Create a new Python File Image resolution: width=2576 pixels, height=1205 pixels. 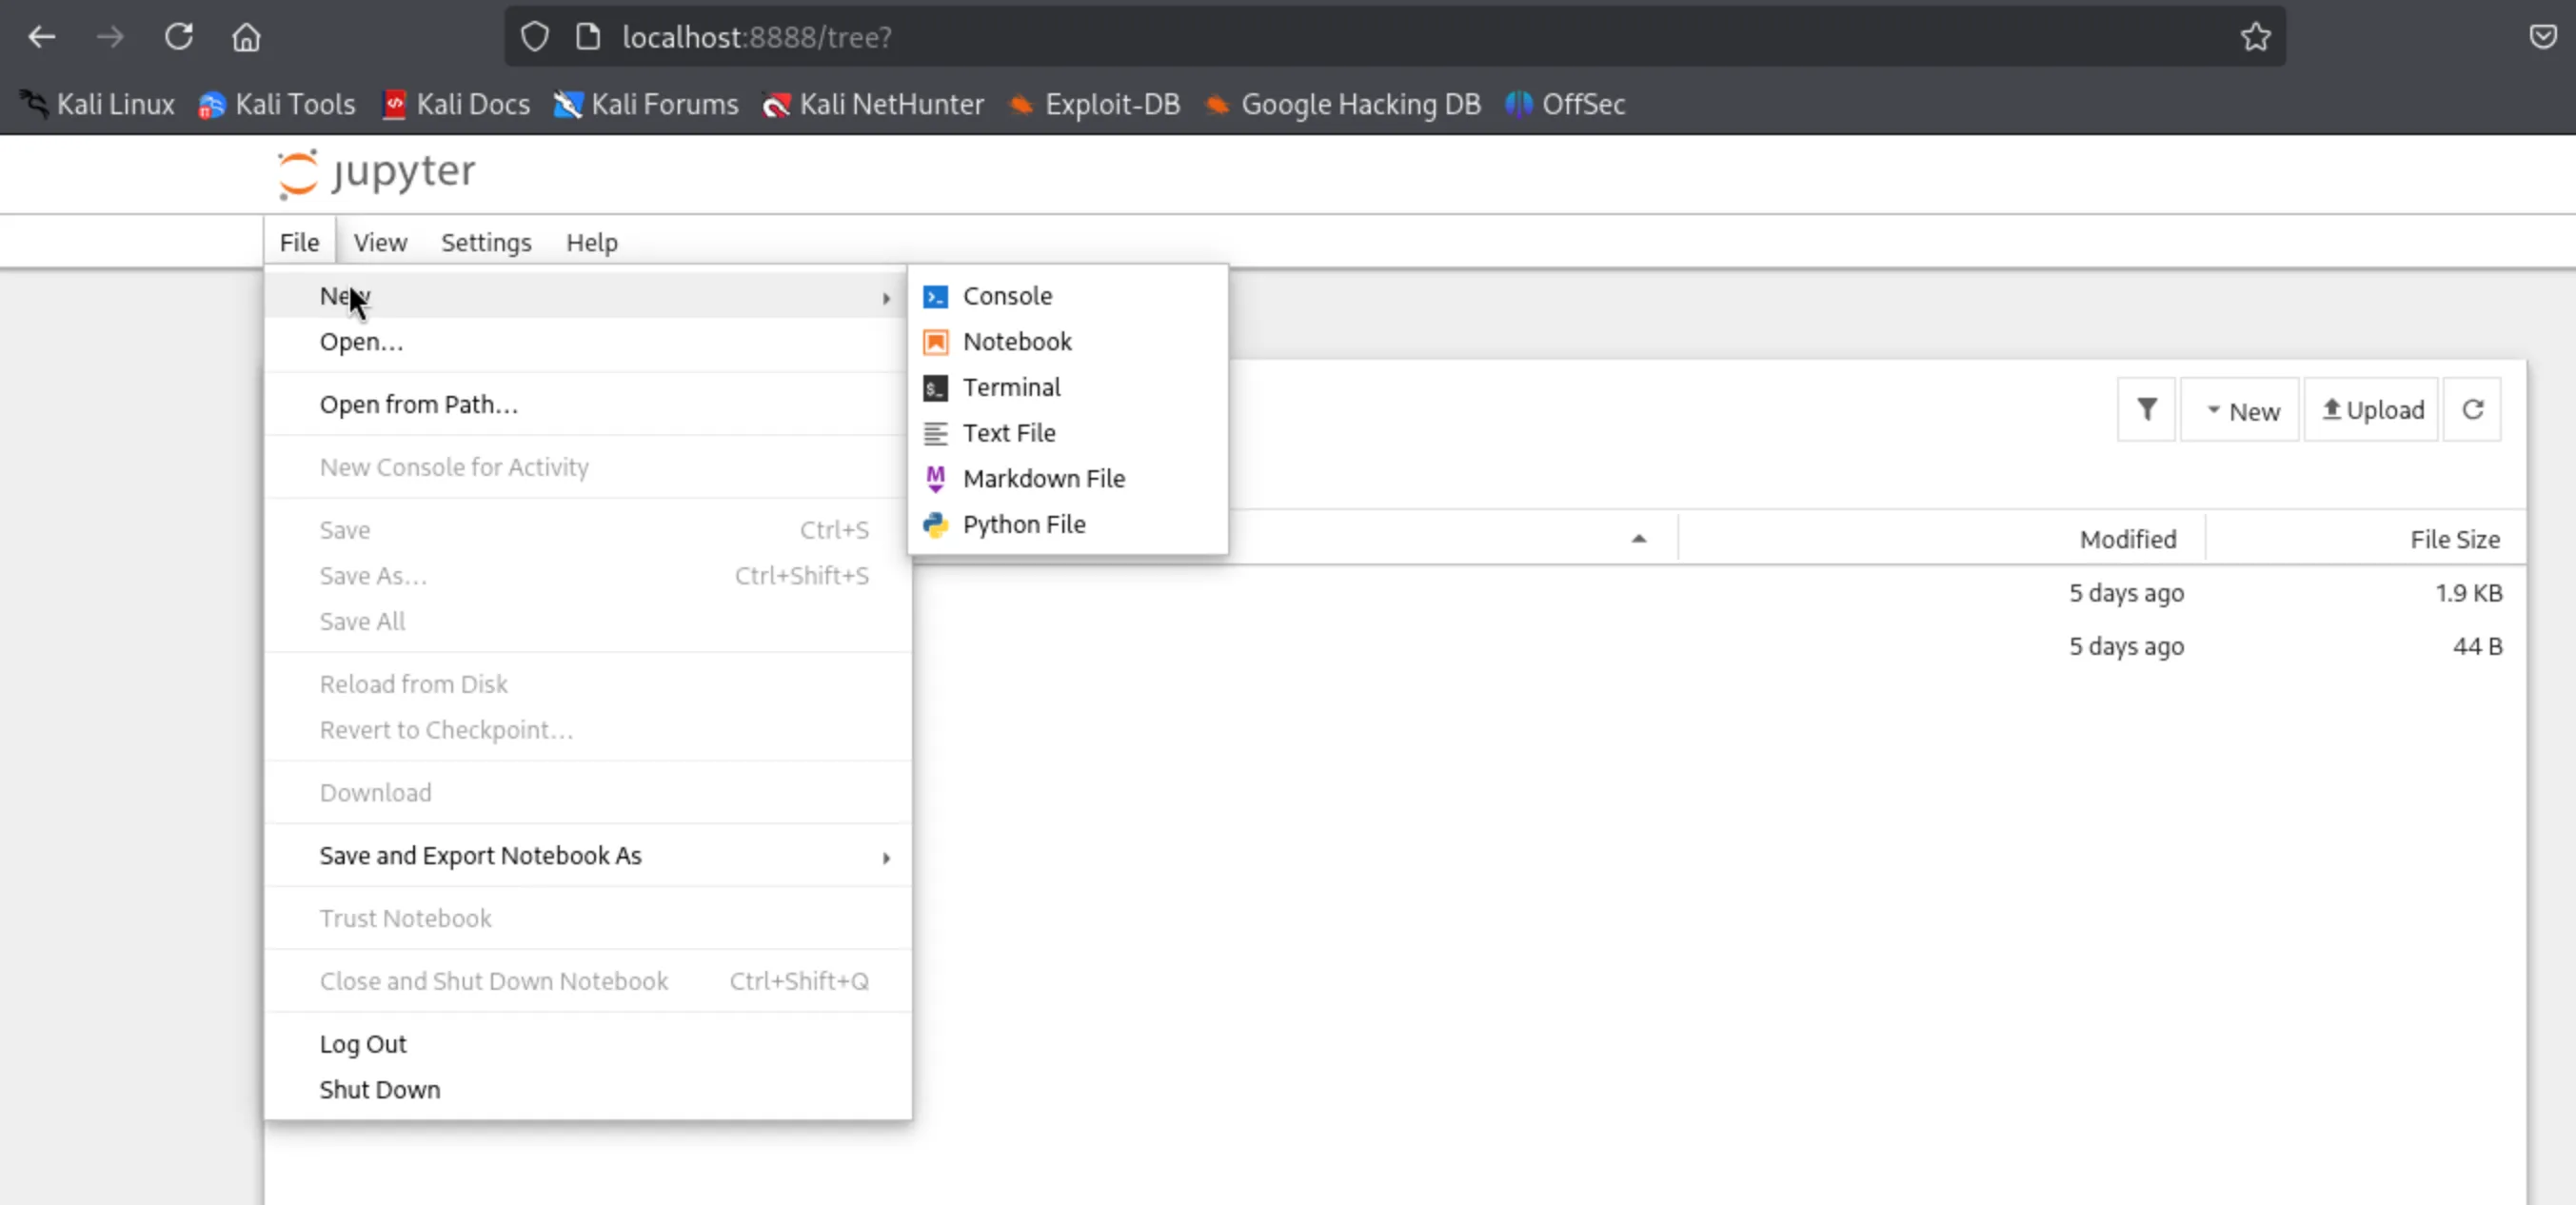pos(1023,525)
